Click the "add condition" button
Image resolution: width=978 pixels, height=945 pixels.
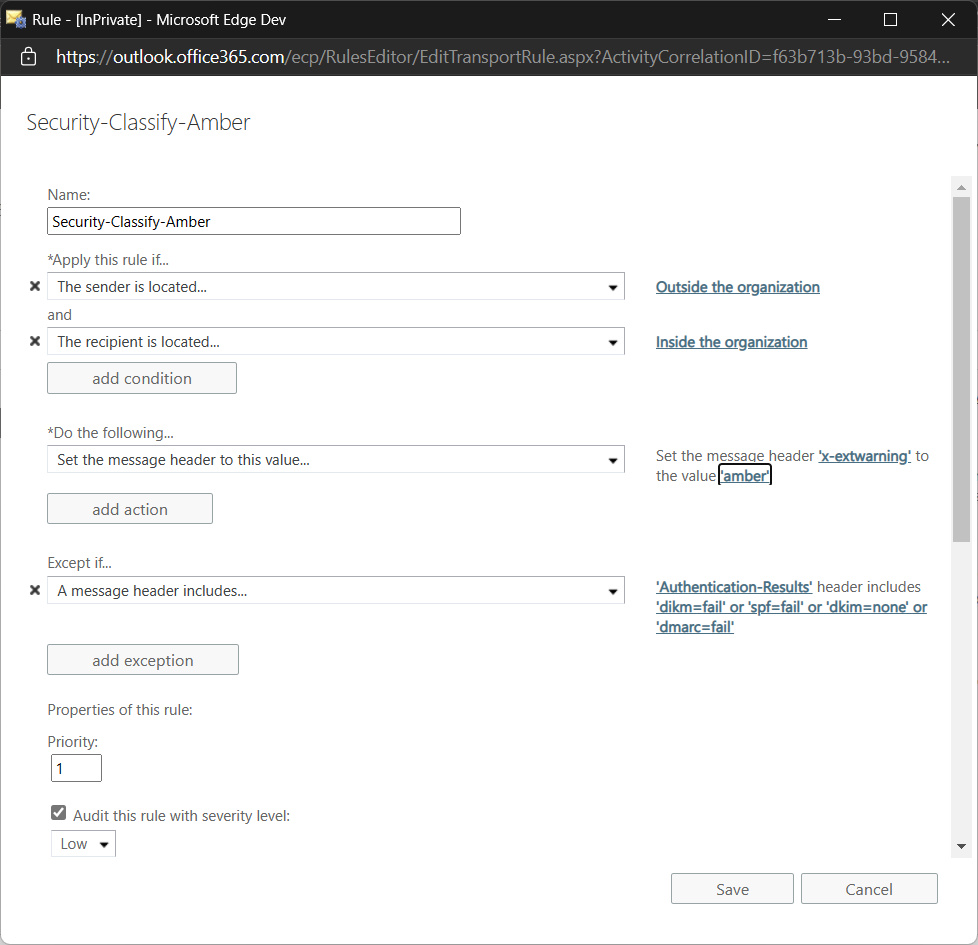click(141, 377)
